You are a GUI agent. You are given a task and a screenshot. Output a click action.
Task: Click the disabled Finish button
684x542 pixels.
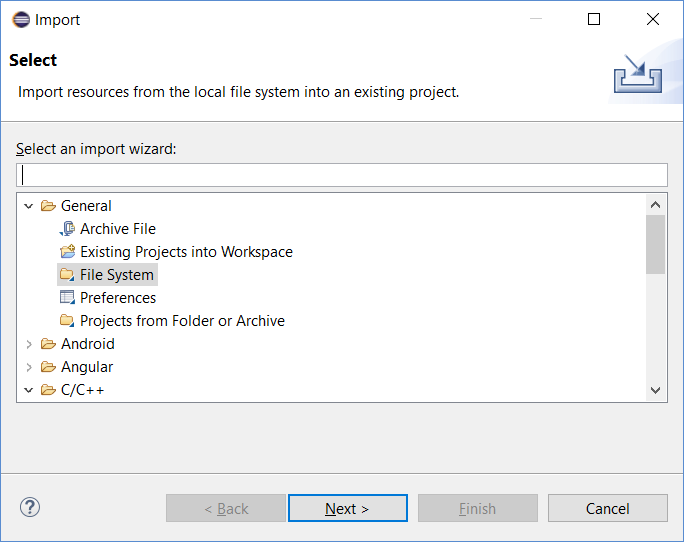pos(478,508)
